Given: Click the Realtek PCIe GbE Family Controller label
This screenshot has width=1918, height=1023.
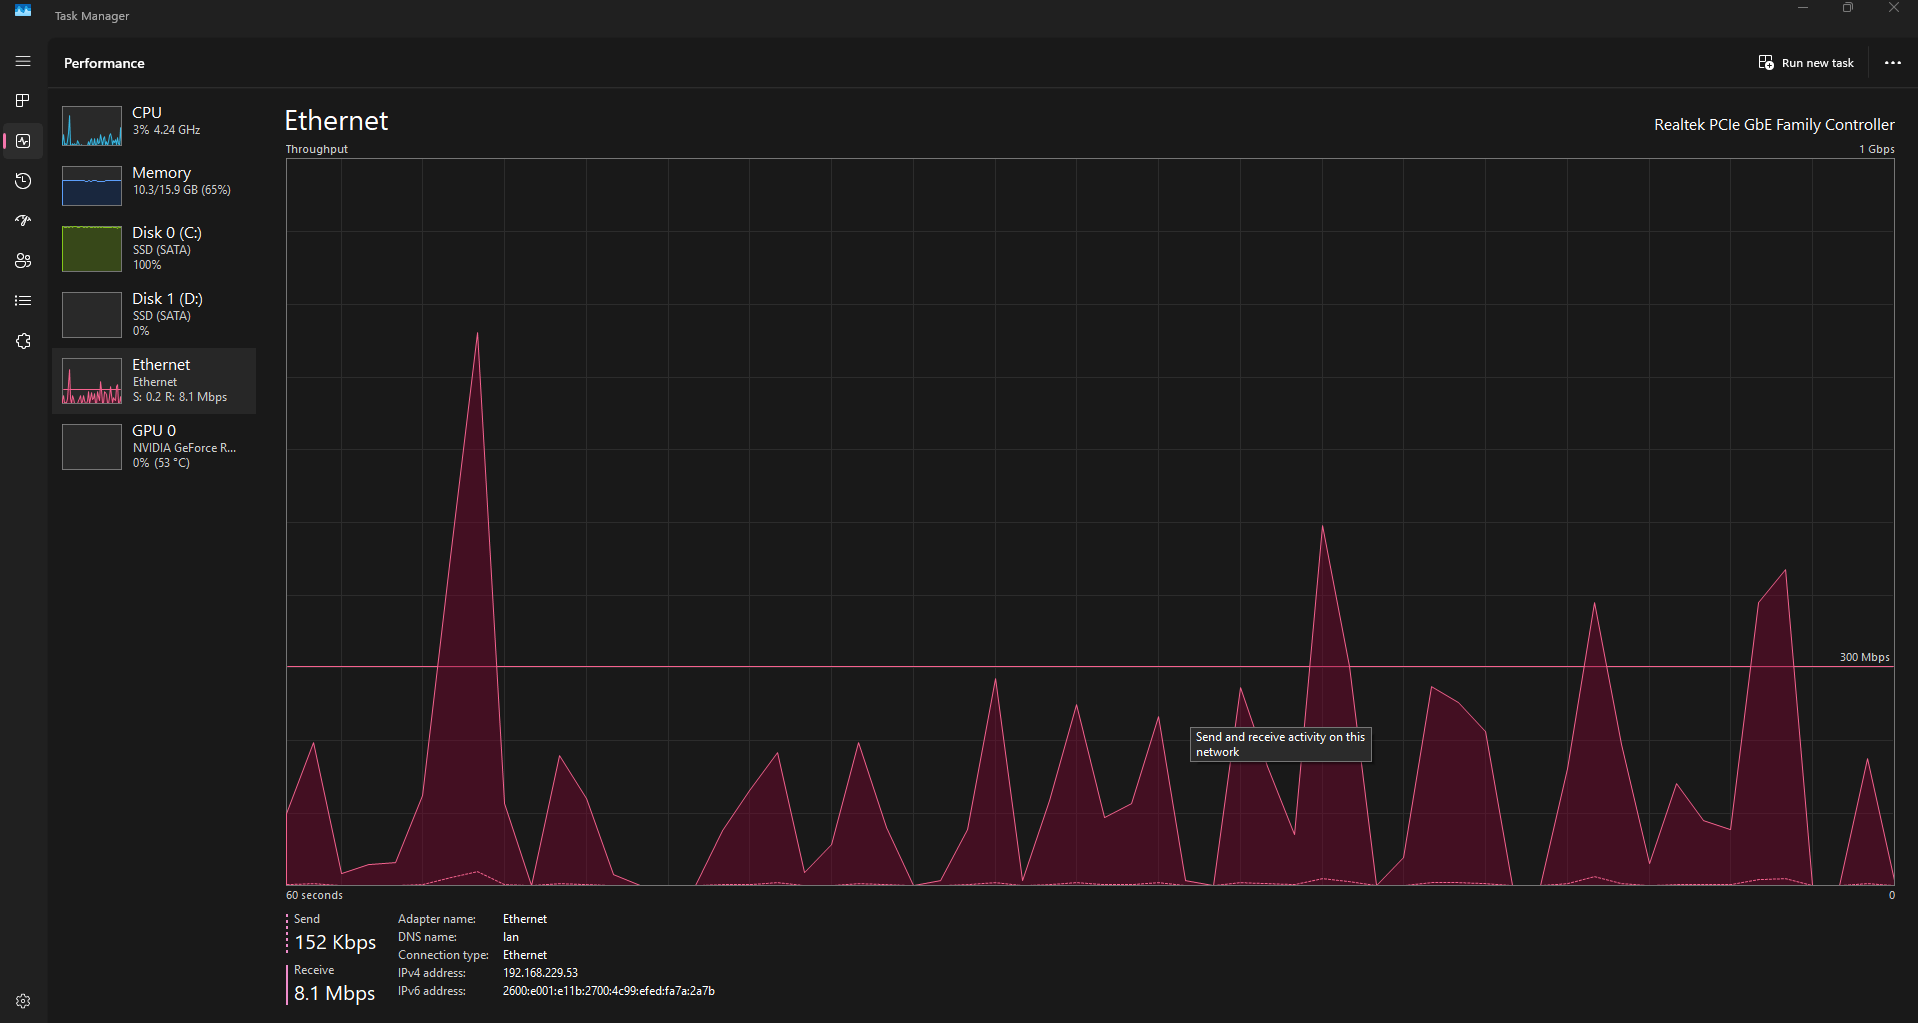Looking at the screenshot, I should 1773,124.
